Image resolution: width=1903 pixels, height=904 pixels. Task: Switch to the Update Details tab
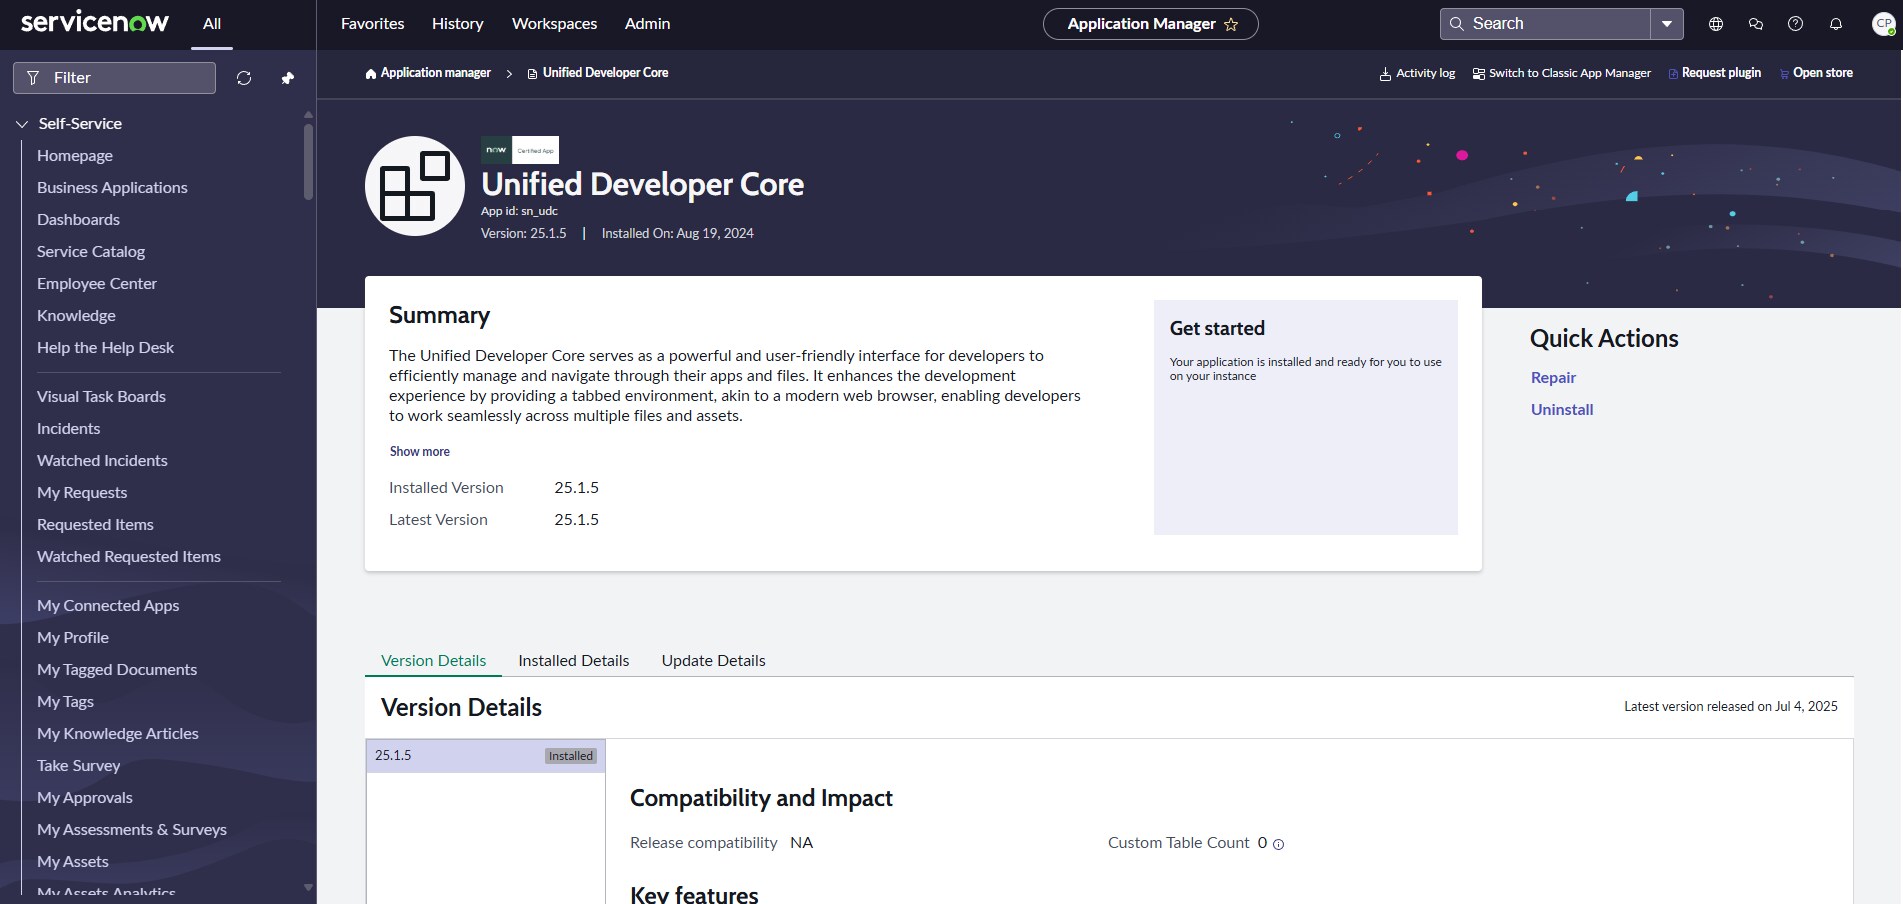coord(713,661)
